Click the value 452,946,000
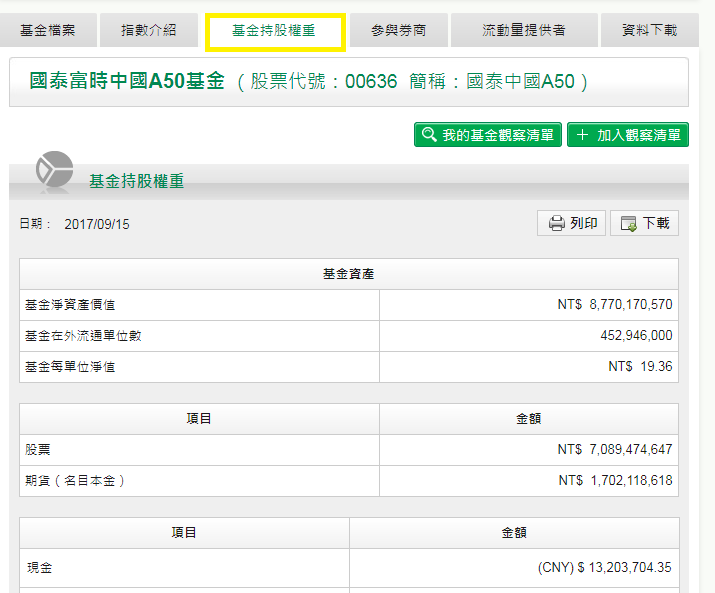 point(636,335)
